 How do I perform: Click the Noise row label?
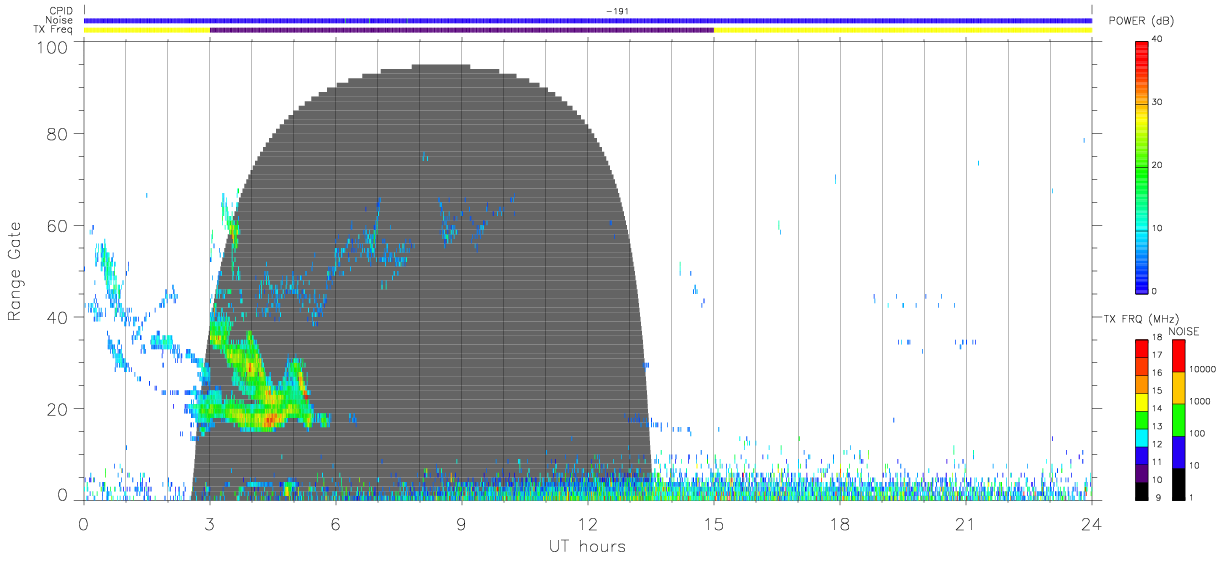tap(61, 20)
